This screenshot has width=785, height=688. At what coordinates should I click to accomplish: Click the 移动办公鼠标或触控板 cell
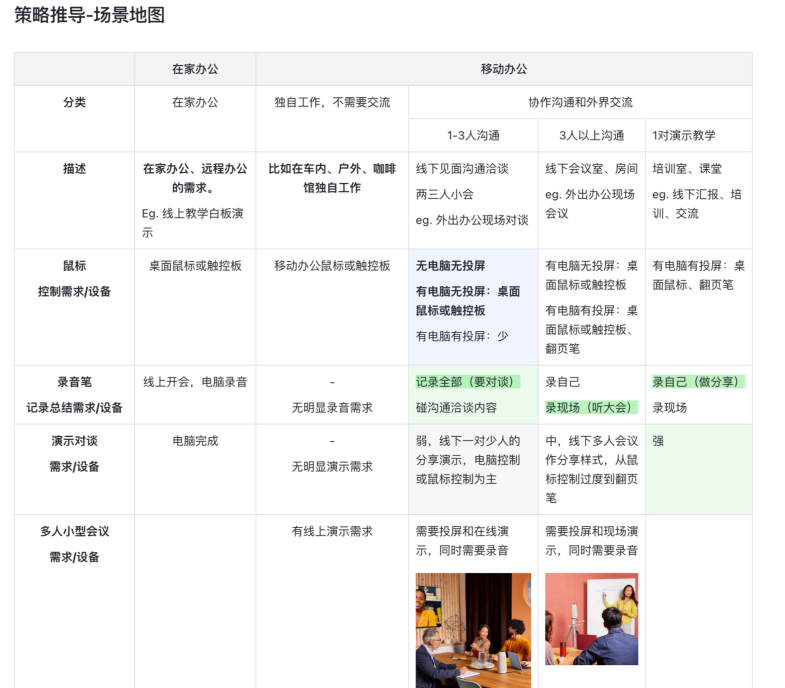332,266
